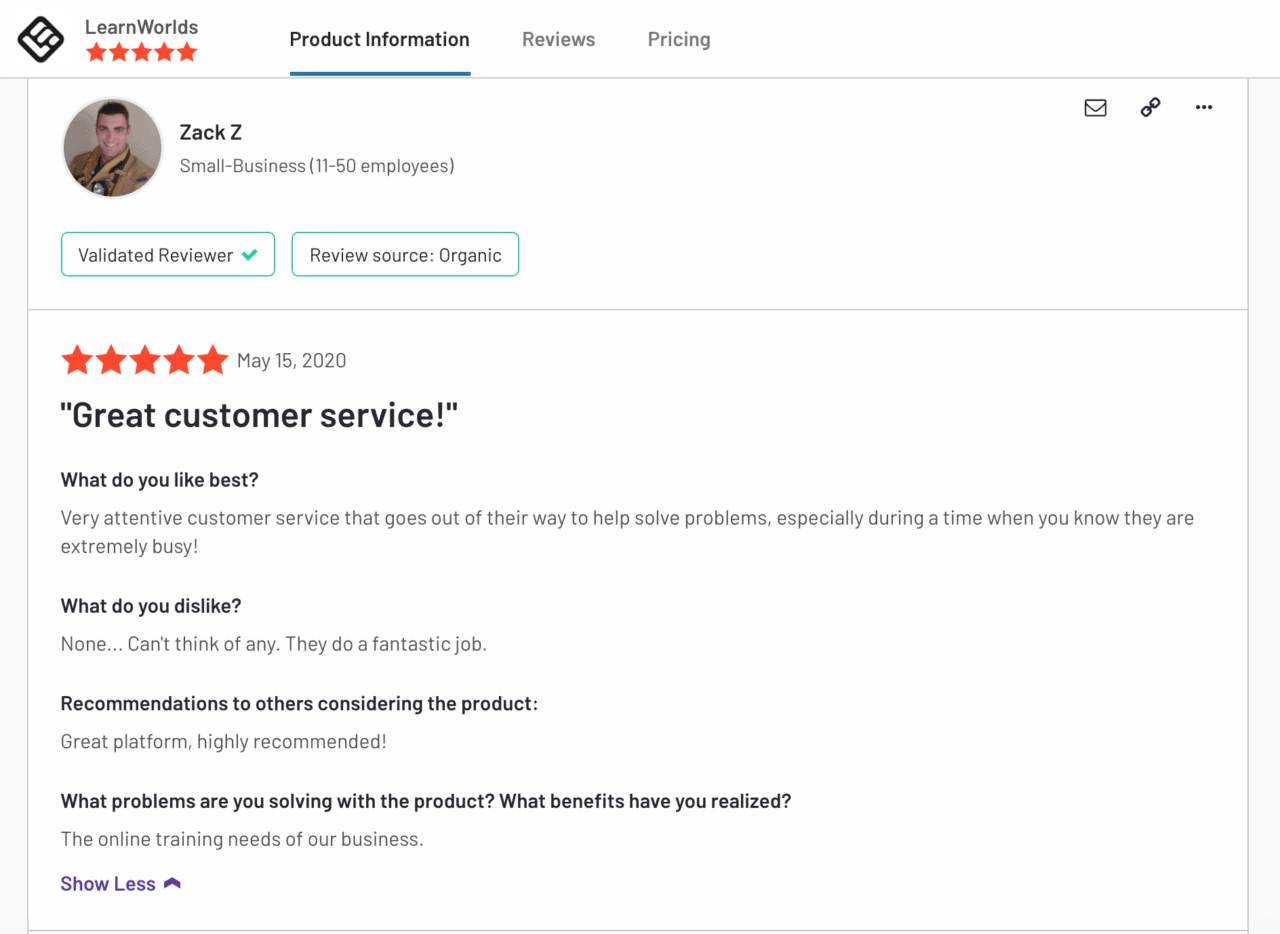This screenshot has width=1280, height=934.
Task: Click the fifth star under the LearnWorlds name
Action: [188, 52]
